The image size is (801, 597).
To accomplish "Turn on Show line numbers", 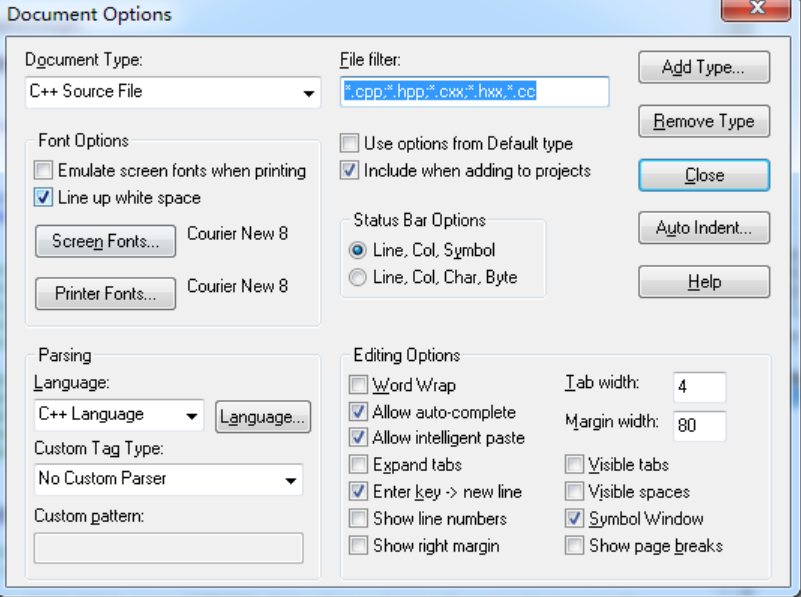I will (358, 518).
